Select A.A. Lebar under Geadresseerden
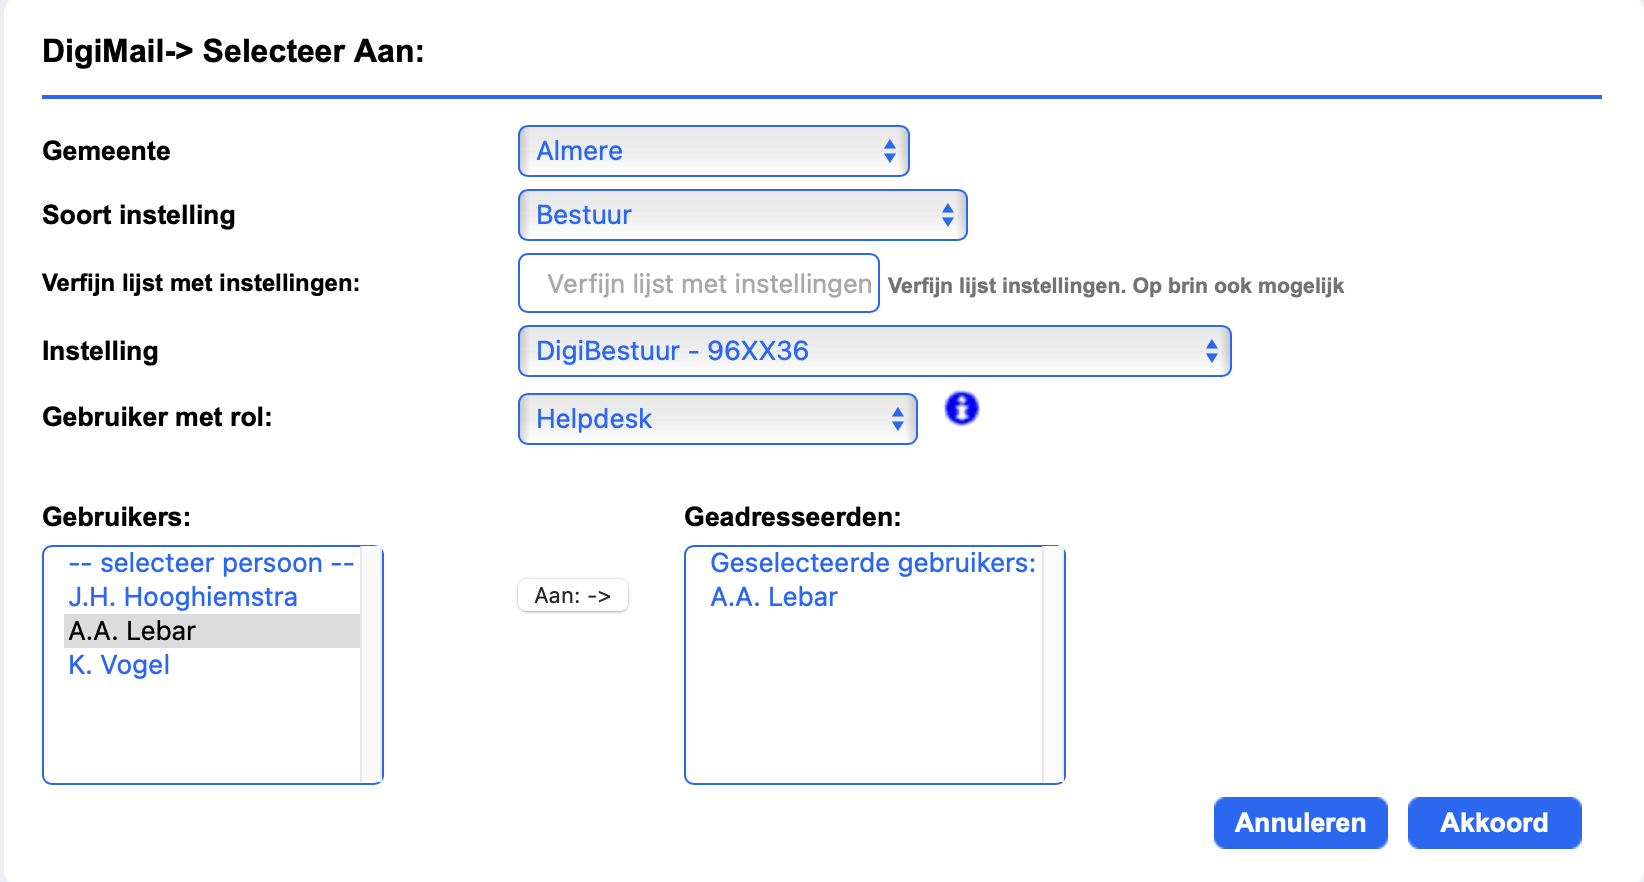1644x882 pixels. (774, 596)
